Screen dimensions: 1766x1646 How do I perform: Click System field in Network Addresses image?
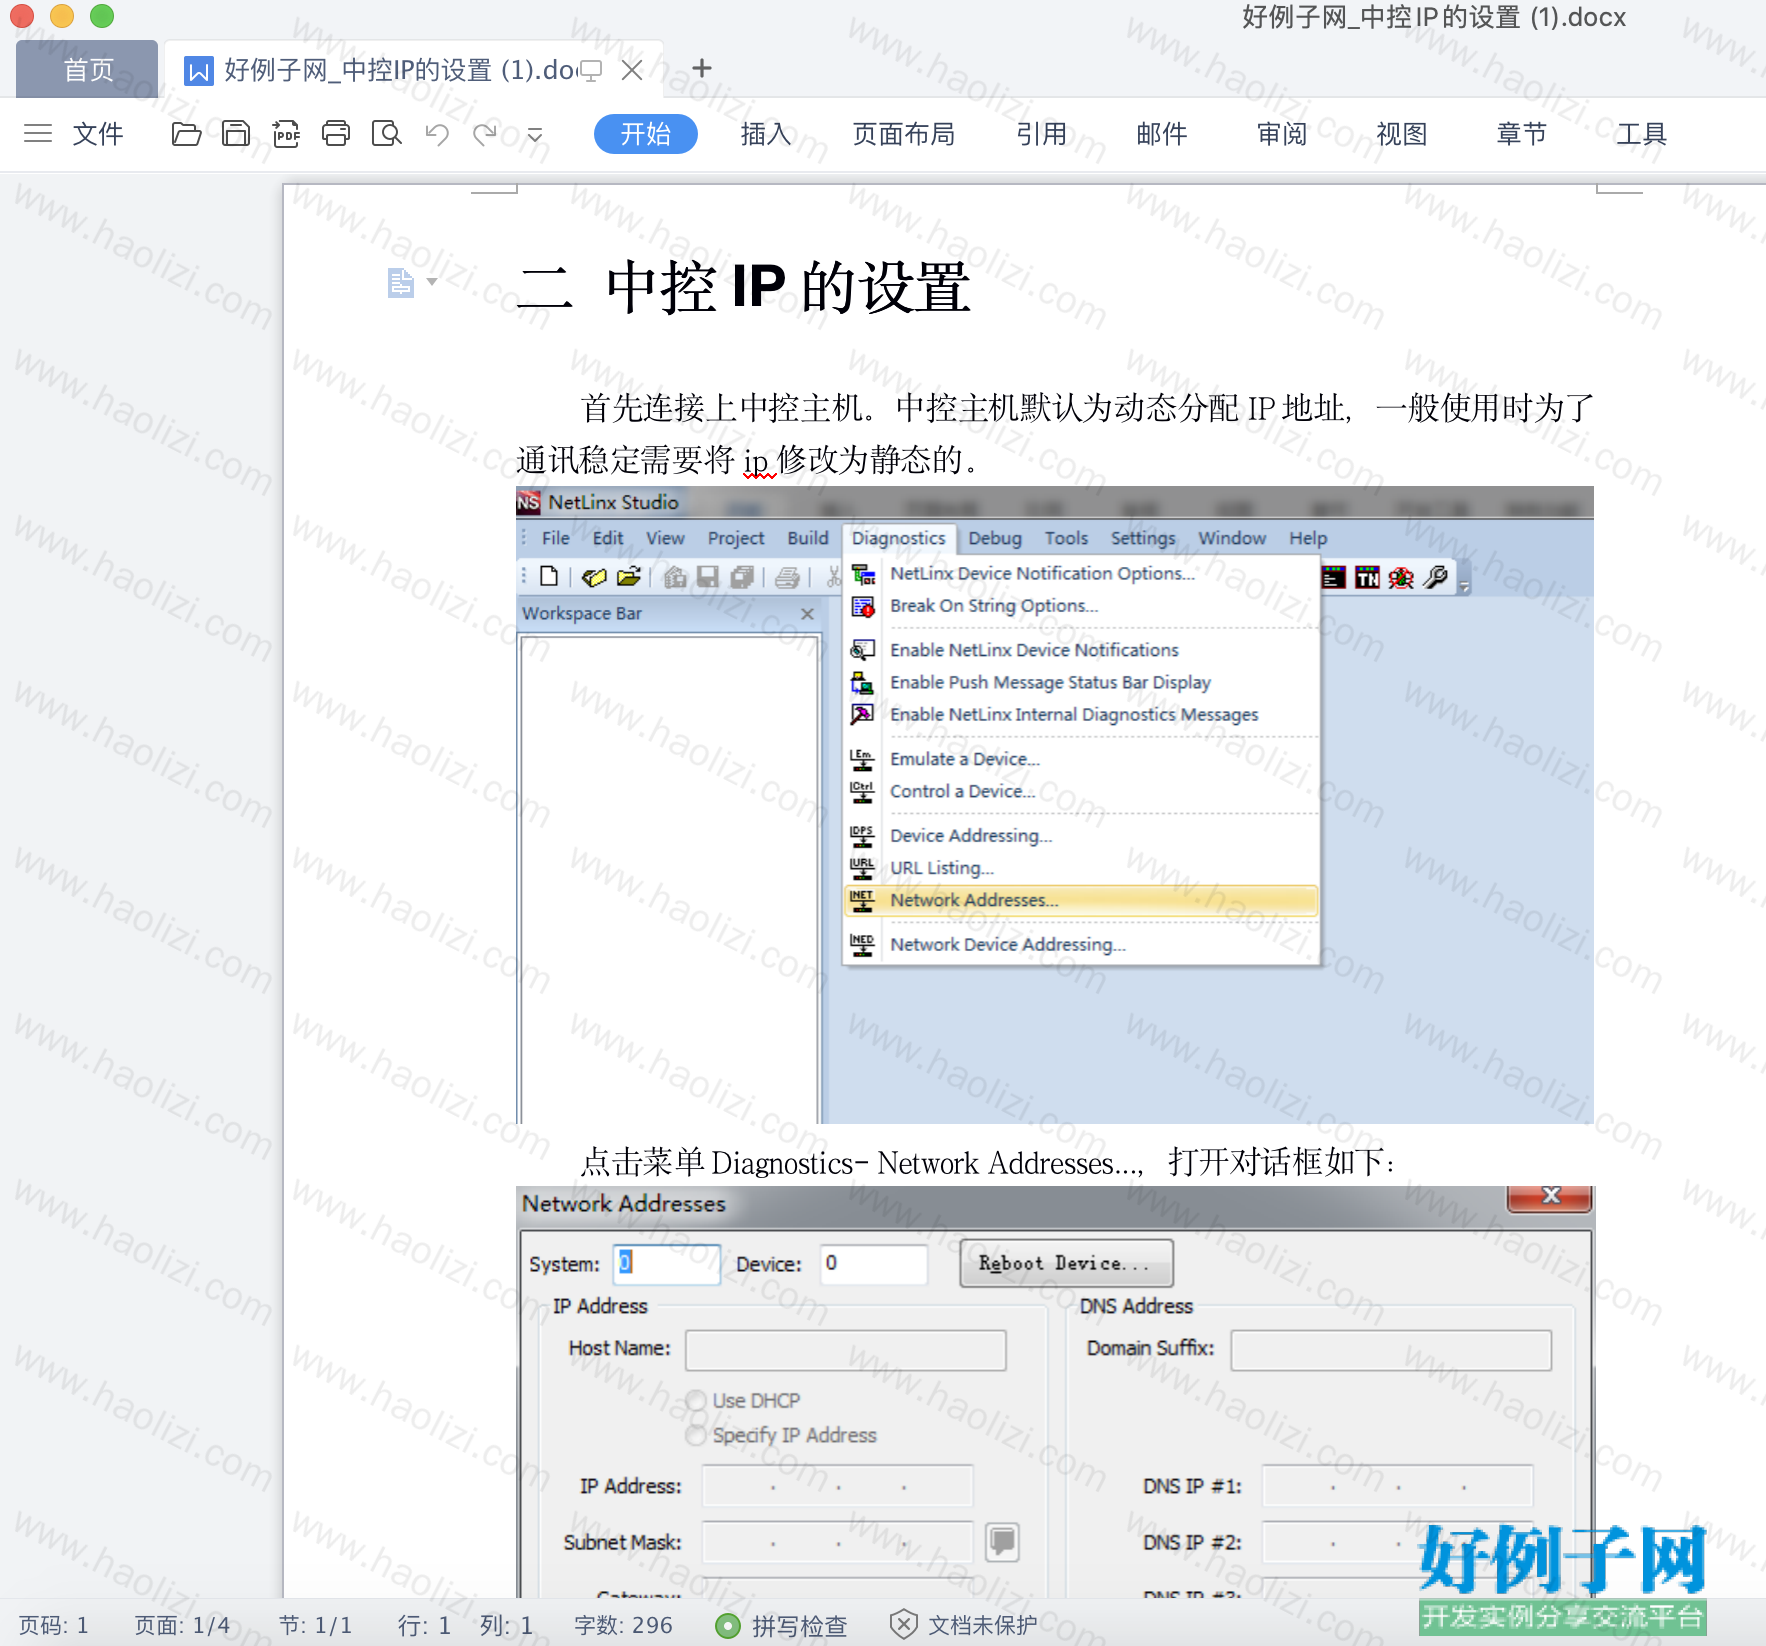(666, 1263)
